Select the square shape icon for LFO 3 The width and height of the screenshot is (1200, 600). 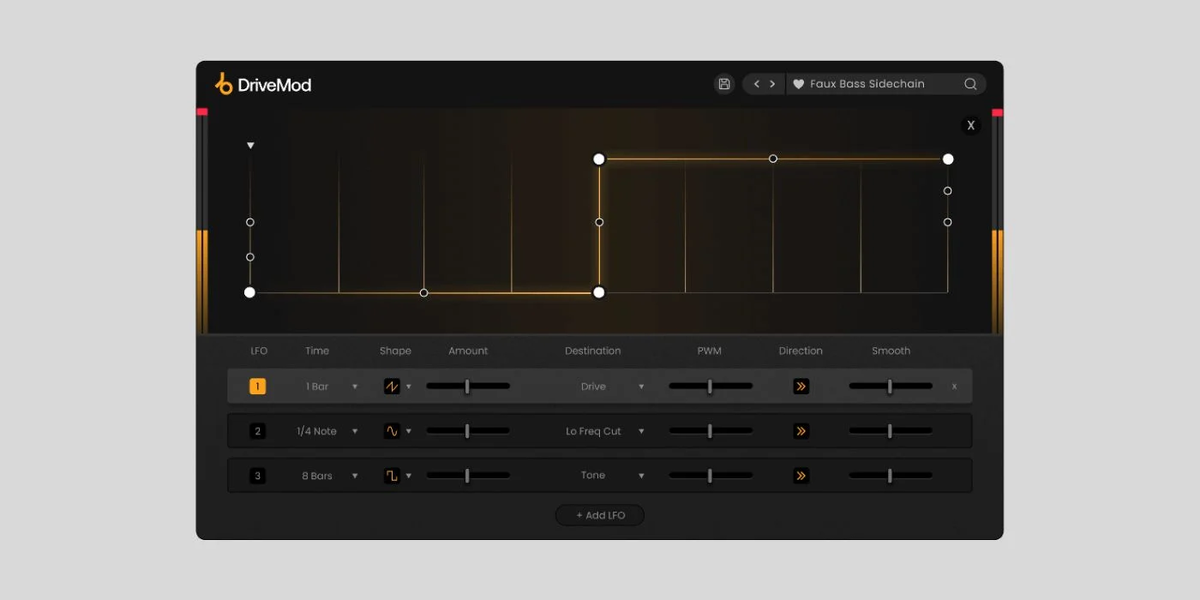click(392, 476)
